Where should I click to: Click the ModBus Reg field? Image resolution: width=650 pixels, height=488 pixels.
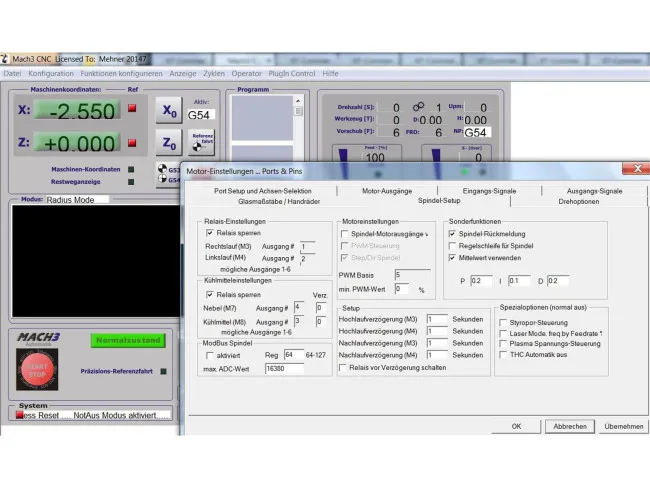tap(294, 355)
